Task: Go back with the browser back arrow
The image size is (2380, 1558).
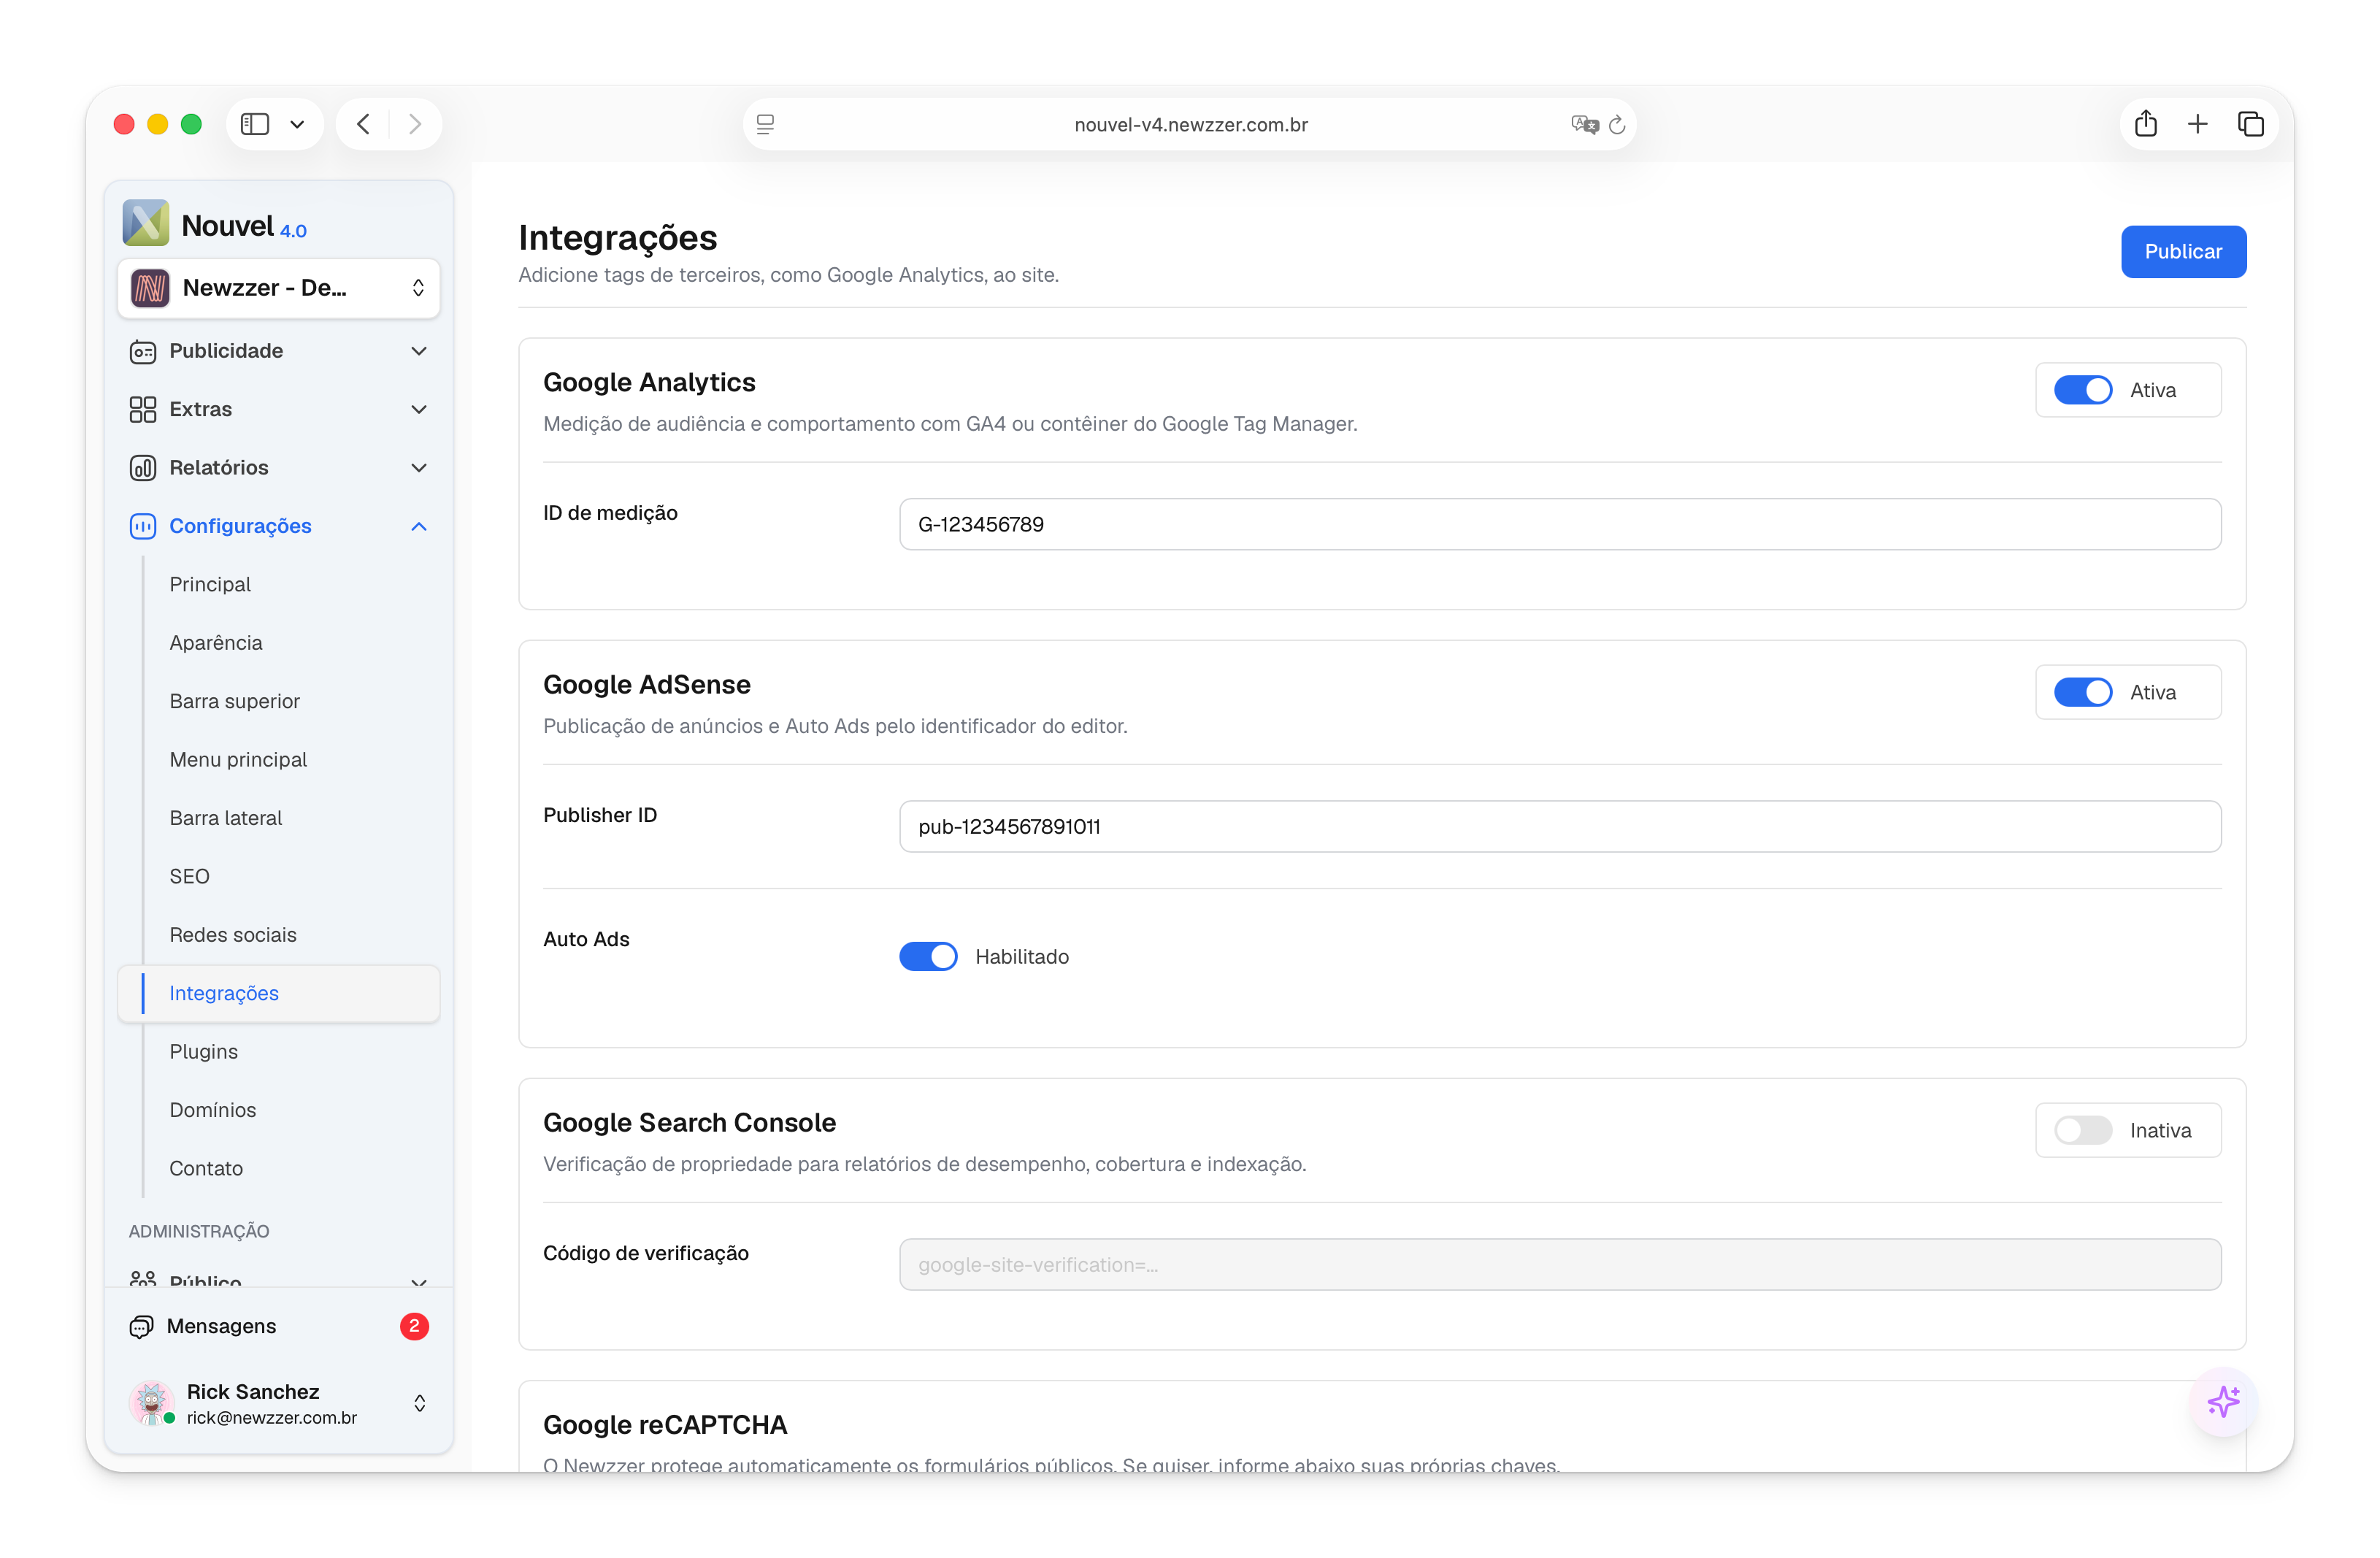Action: point(363,124)
